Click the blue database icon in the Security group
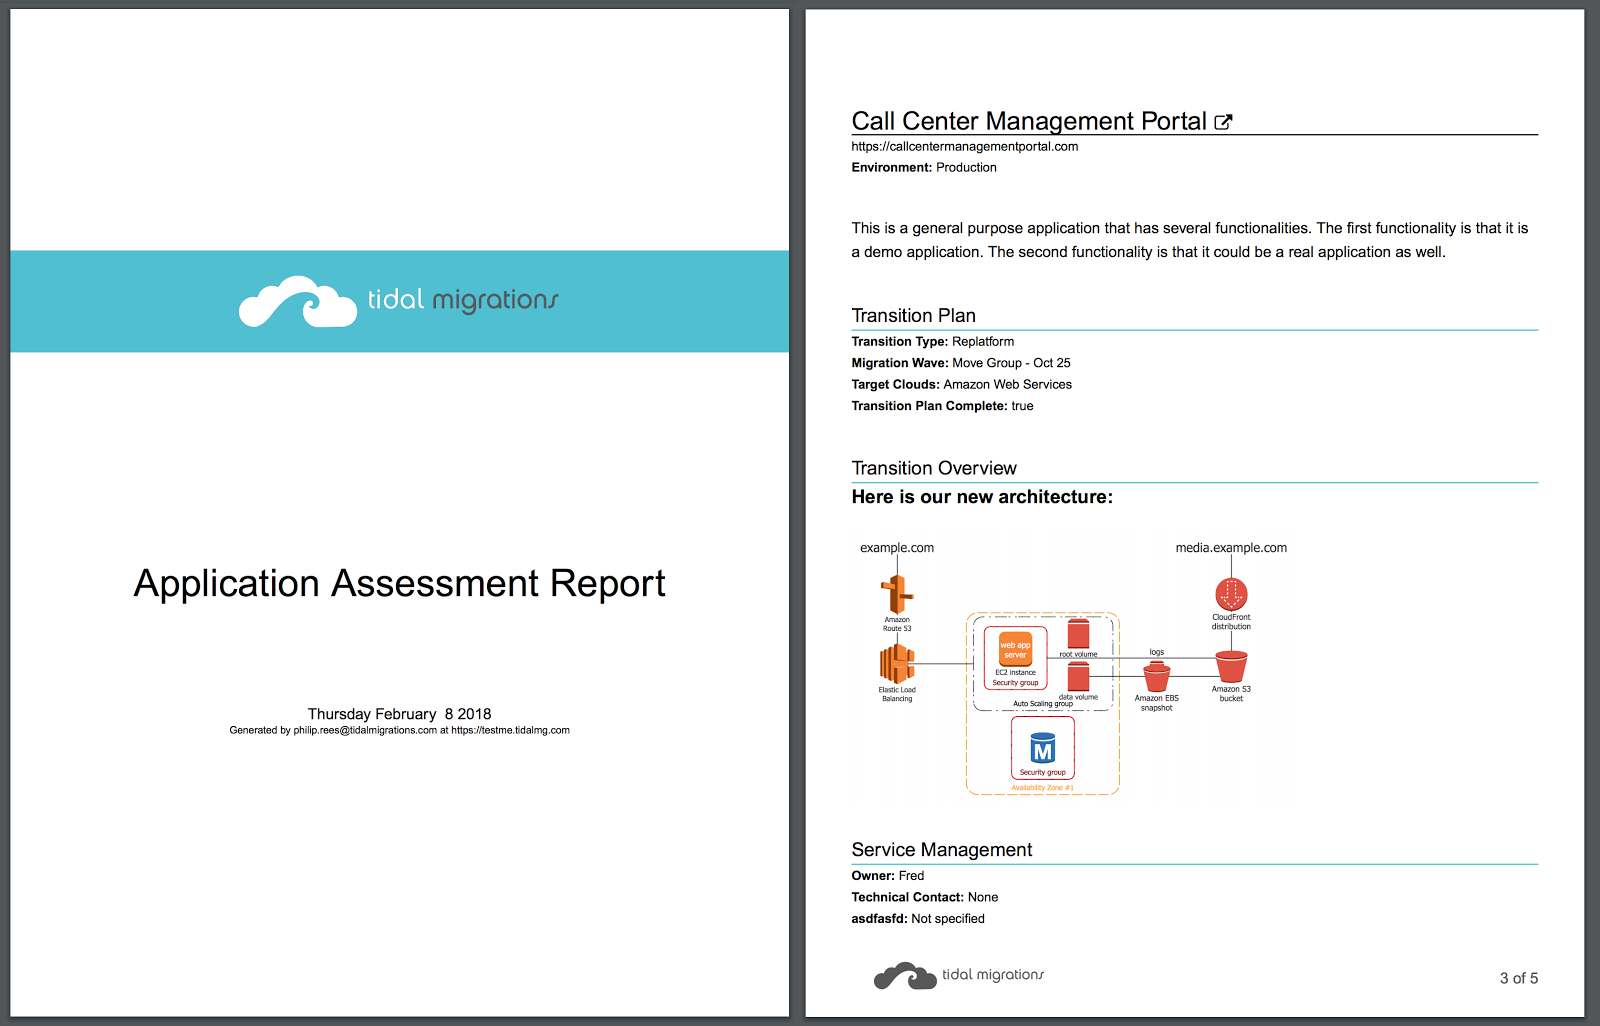This screenshot has height=1026, width=1600. tap(1042, 748)
